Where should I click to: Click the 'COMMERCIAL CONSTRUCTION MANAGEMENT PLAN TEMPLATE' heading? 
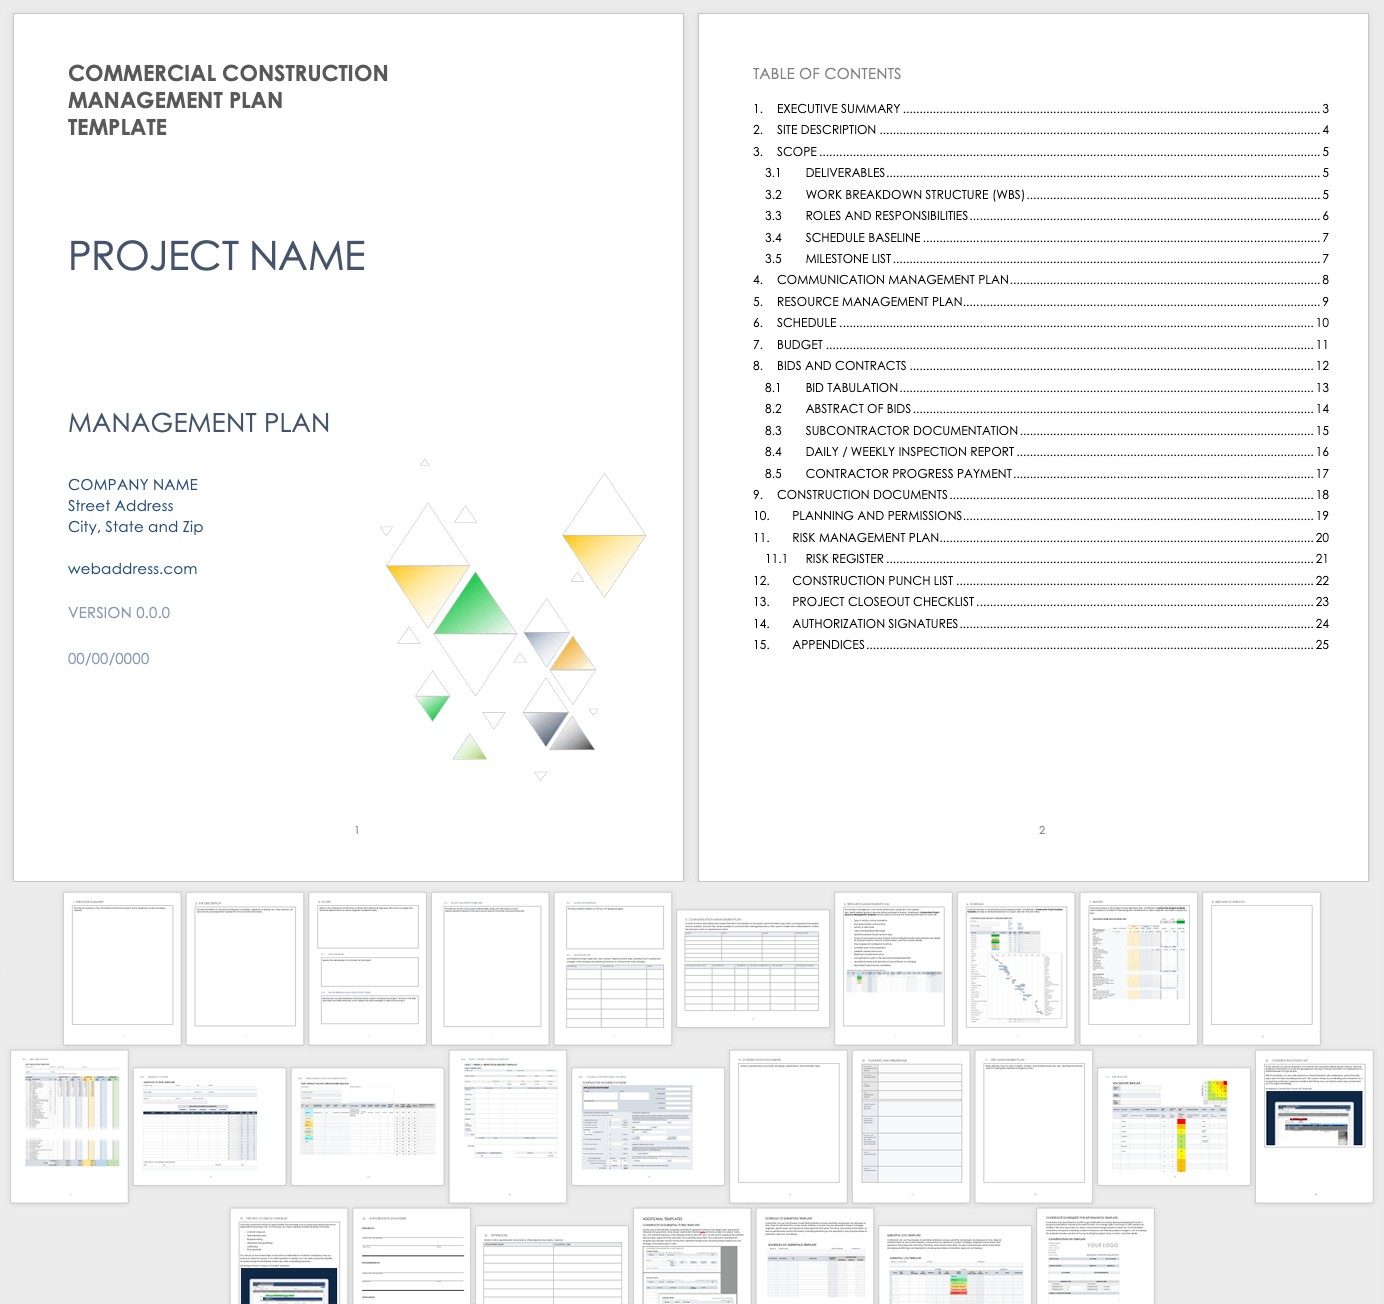coord(228,100)
